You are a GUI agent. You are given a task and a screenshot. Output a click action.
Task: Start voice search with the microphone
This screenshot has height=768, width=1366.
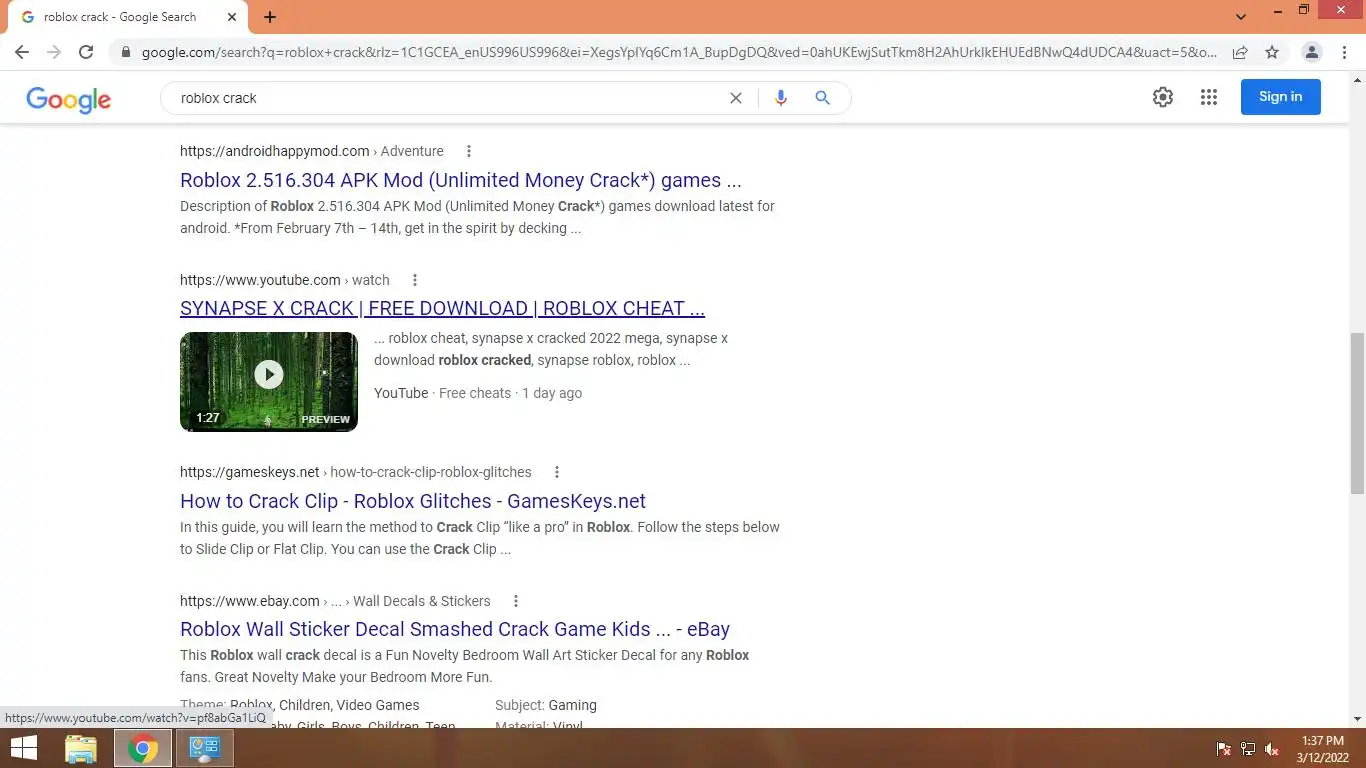(781, 98)
